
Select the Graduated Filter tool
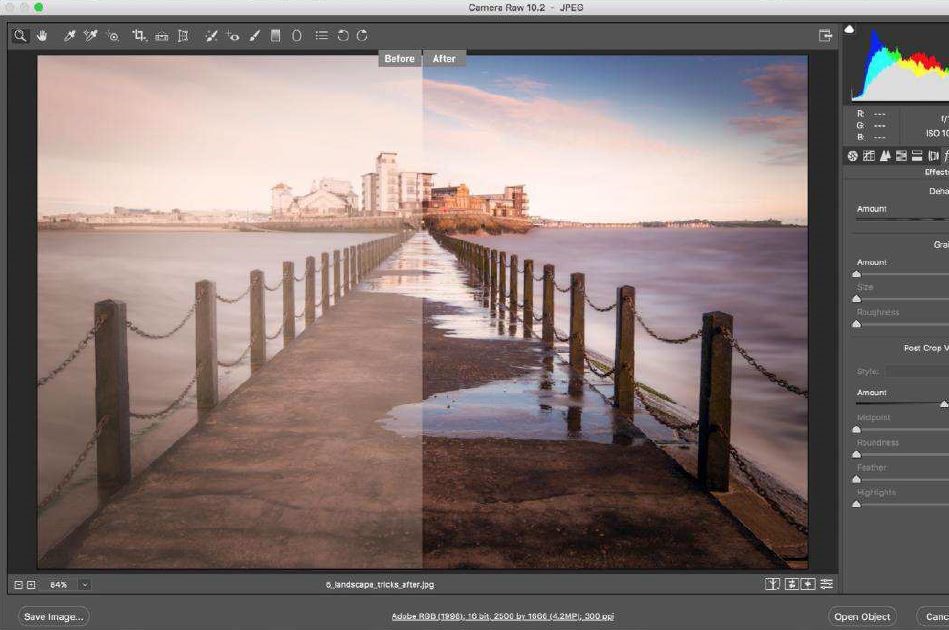point(275,36)
